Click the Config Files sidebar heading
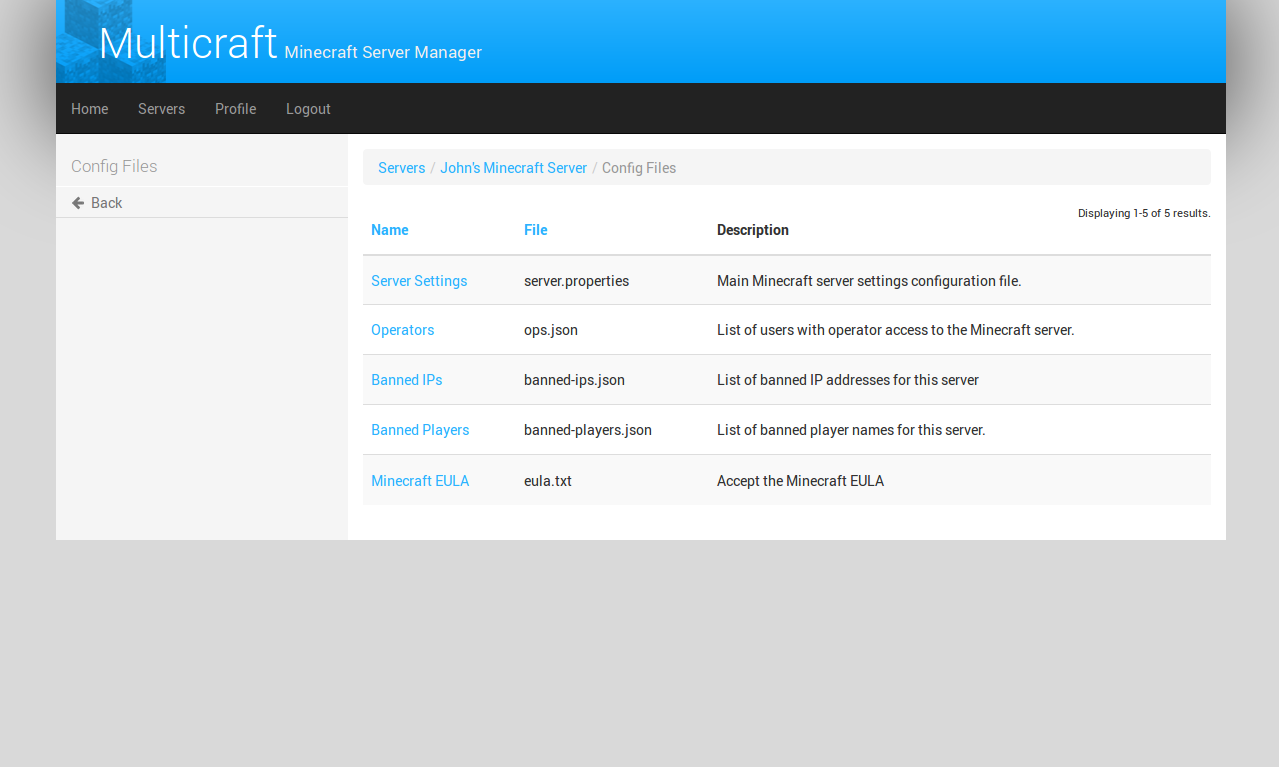 tap(114, 166)
